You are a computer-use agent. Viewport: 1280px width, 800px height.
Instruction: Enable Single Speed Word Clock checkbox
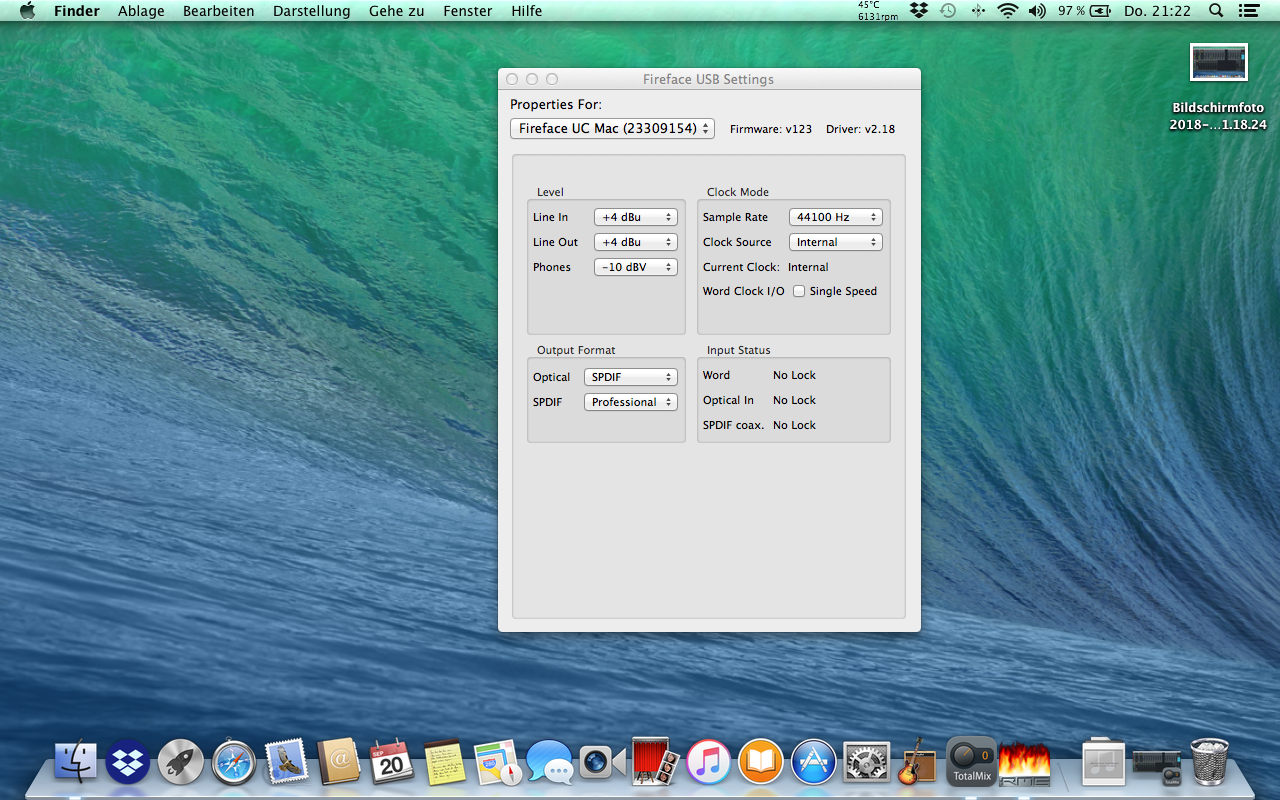coord(799,291)
